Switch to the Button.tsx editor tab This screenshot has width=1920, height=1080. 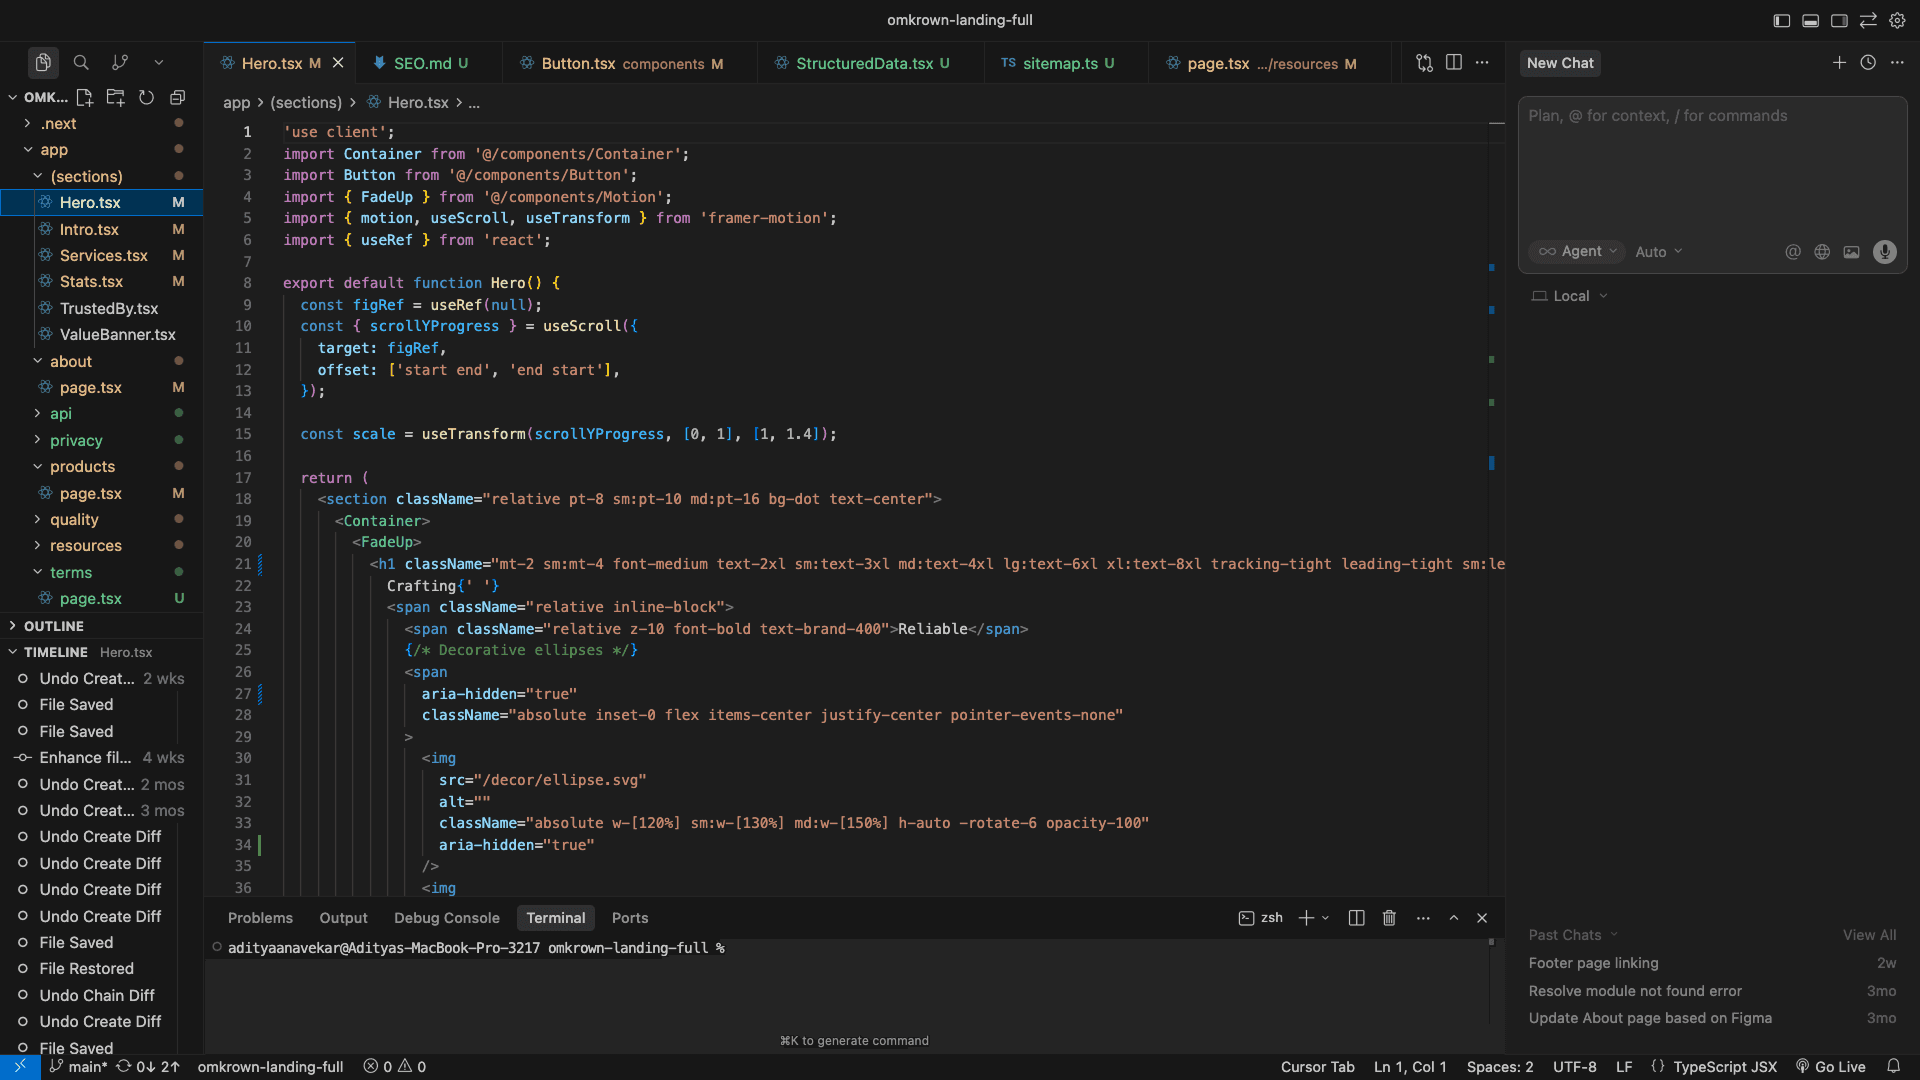[578, 63]
